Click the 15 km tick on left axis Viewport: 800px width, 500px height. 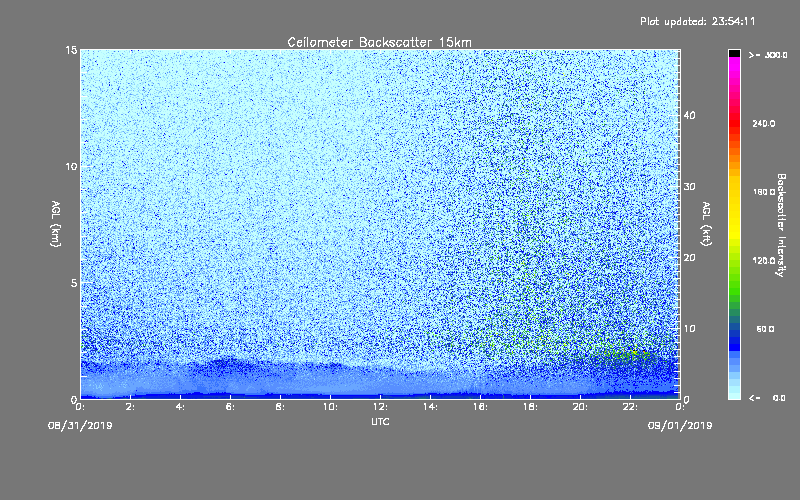(71, 50)
